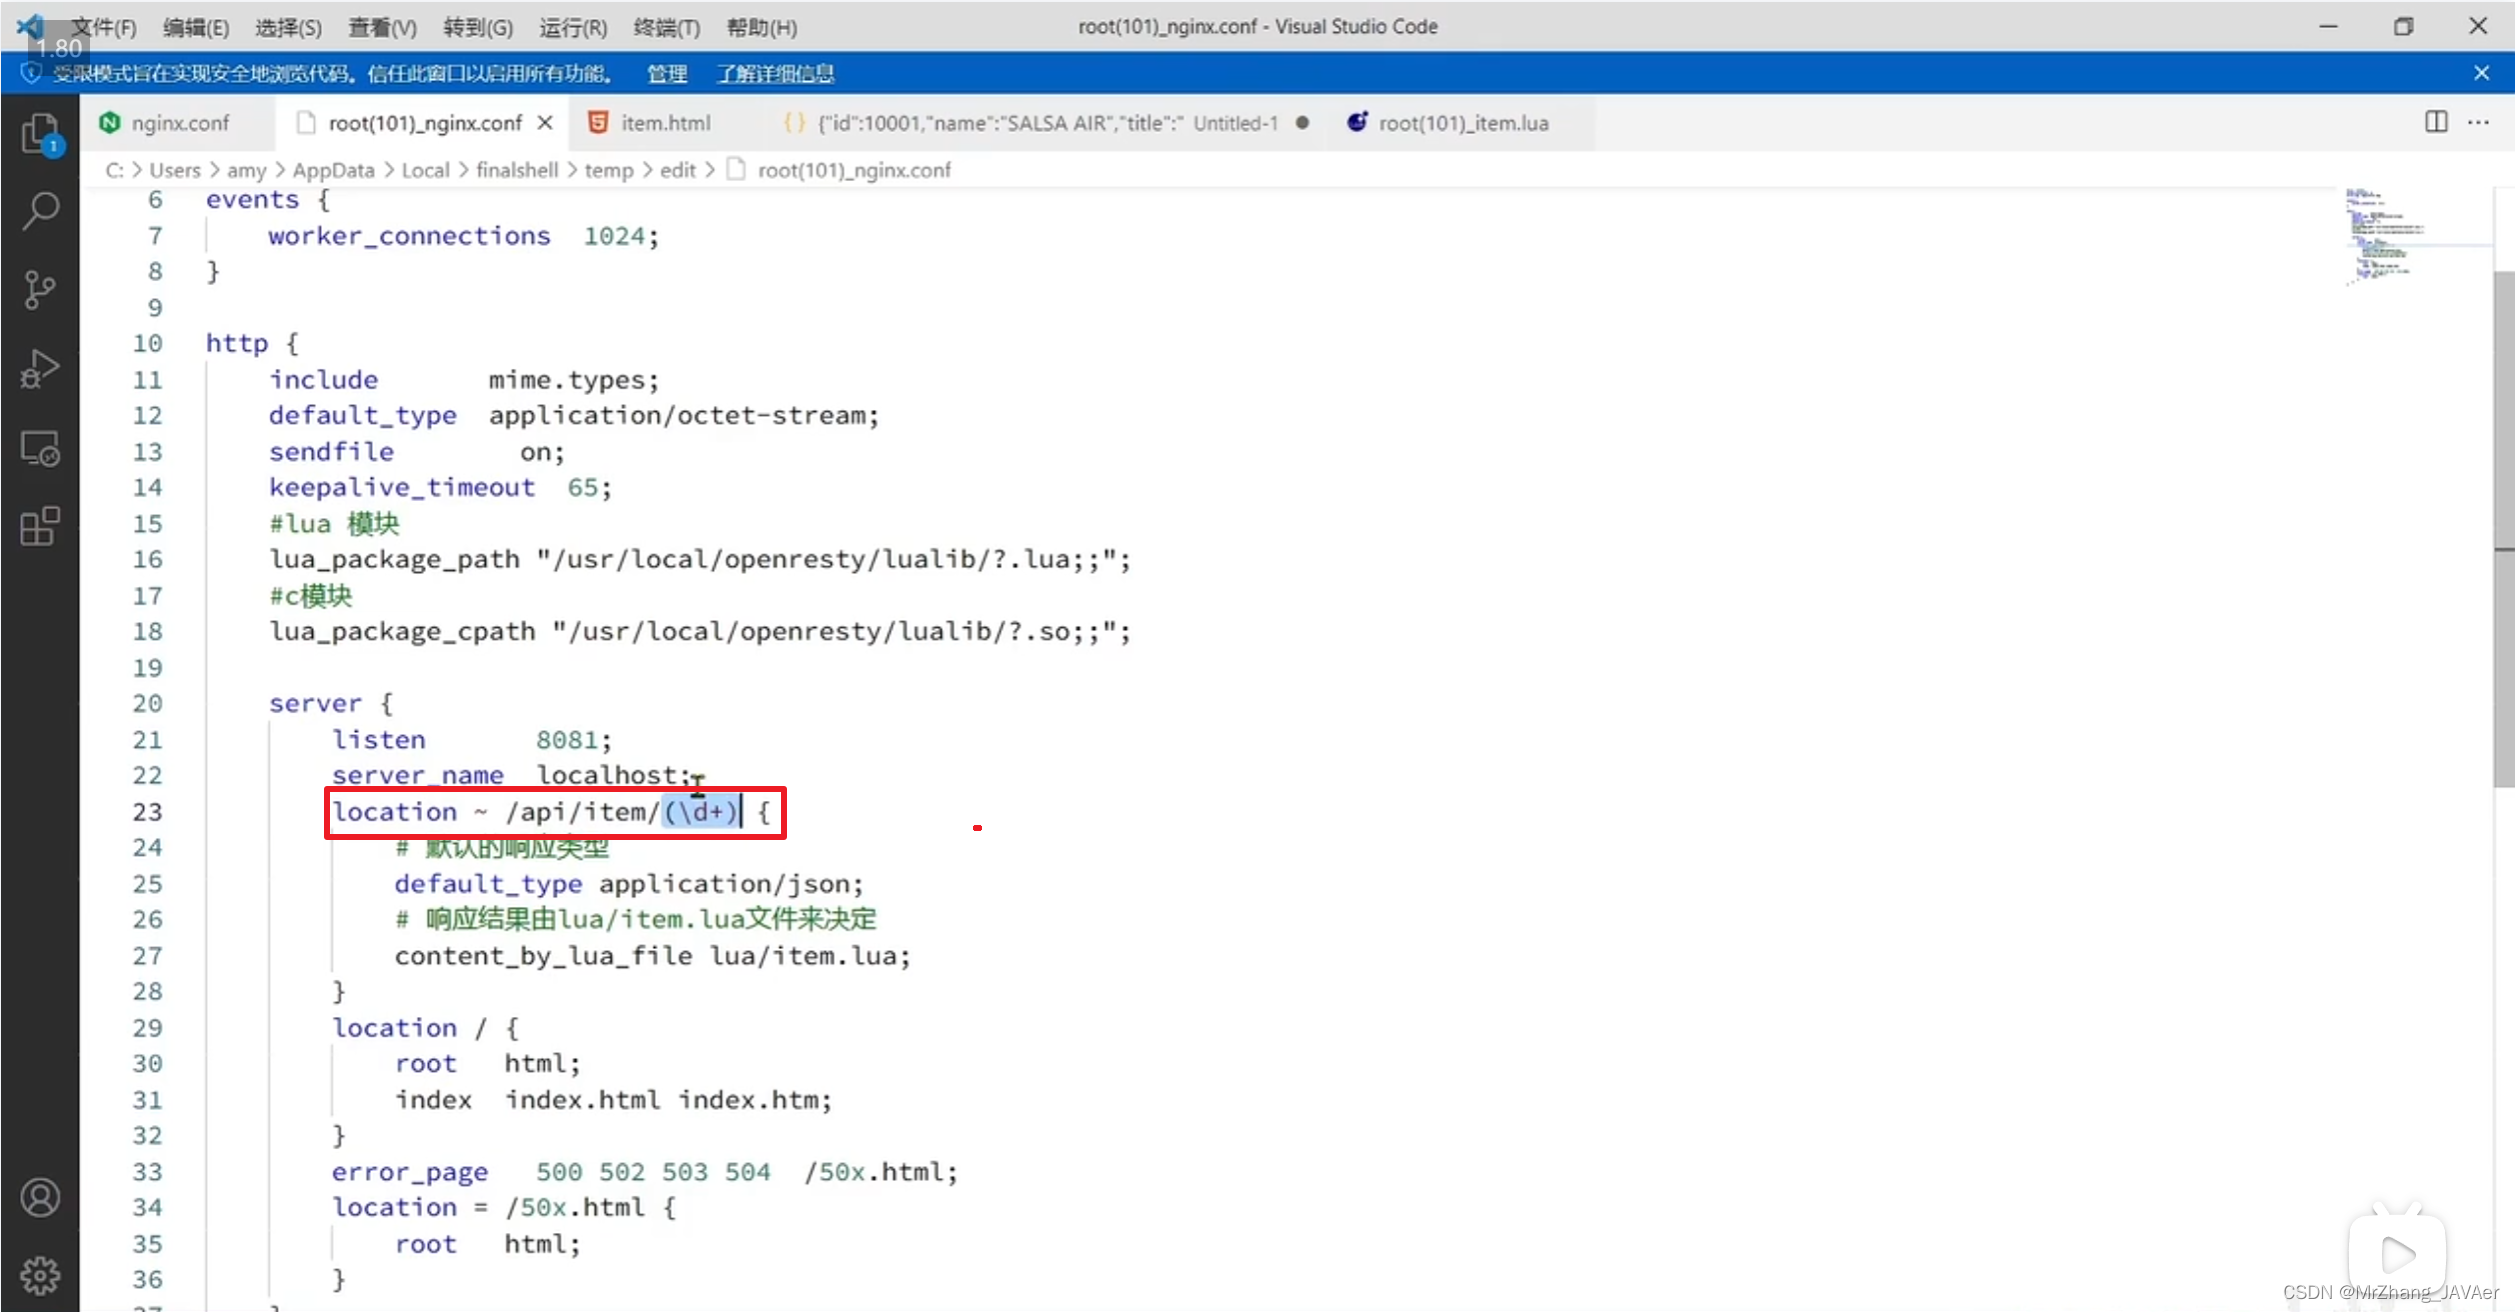
Task: Open Source Control view
Action: tap(40, 290)
